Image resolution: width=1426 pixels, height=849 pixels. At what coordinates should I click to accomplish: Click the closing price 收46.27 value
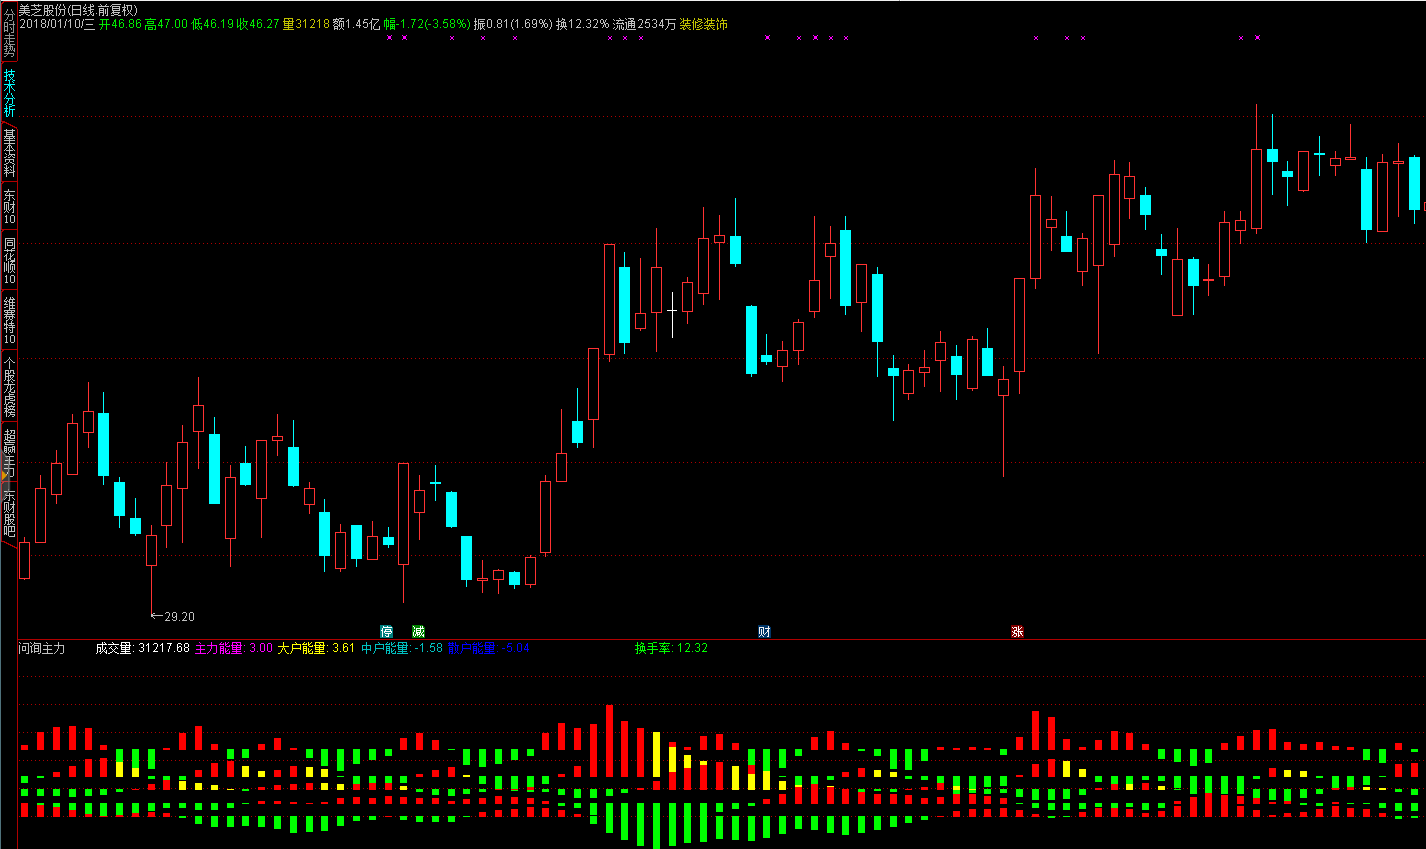tap(258, 23)
